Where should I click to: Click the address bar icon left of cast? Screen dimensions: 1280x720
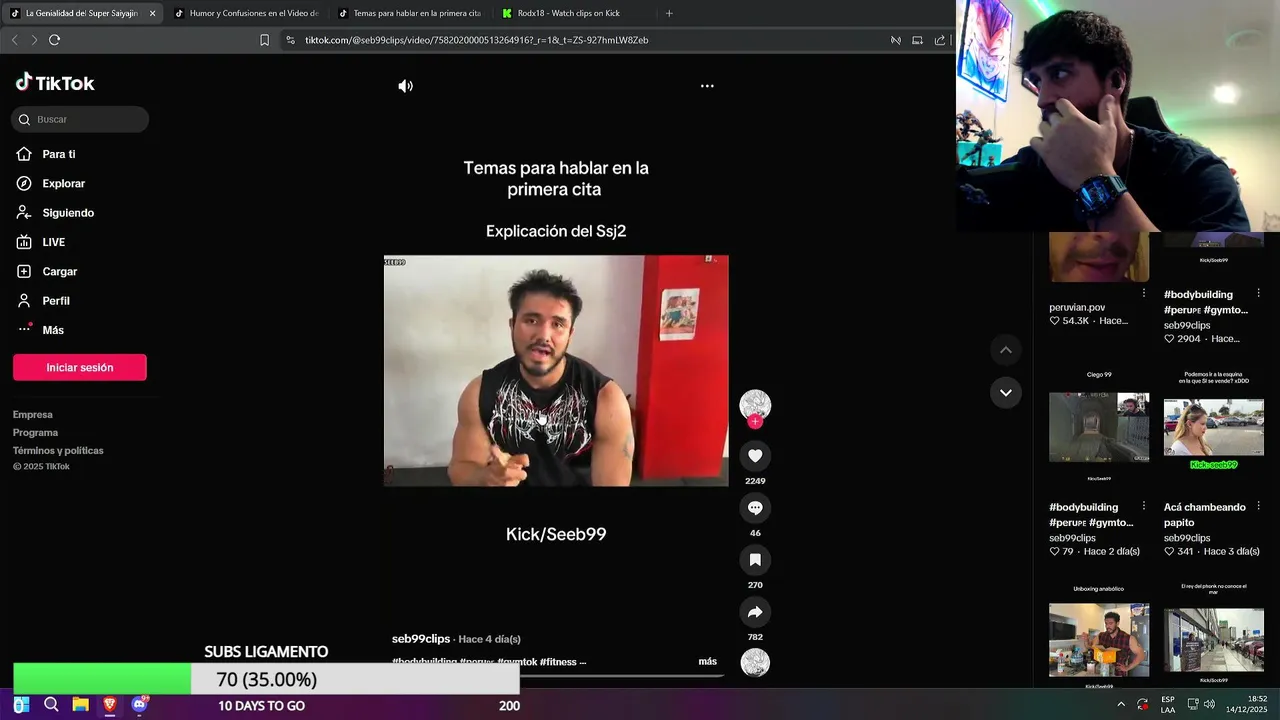[896, 40]
